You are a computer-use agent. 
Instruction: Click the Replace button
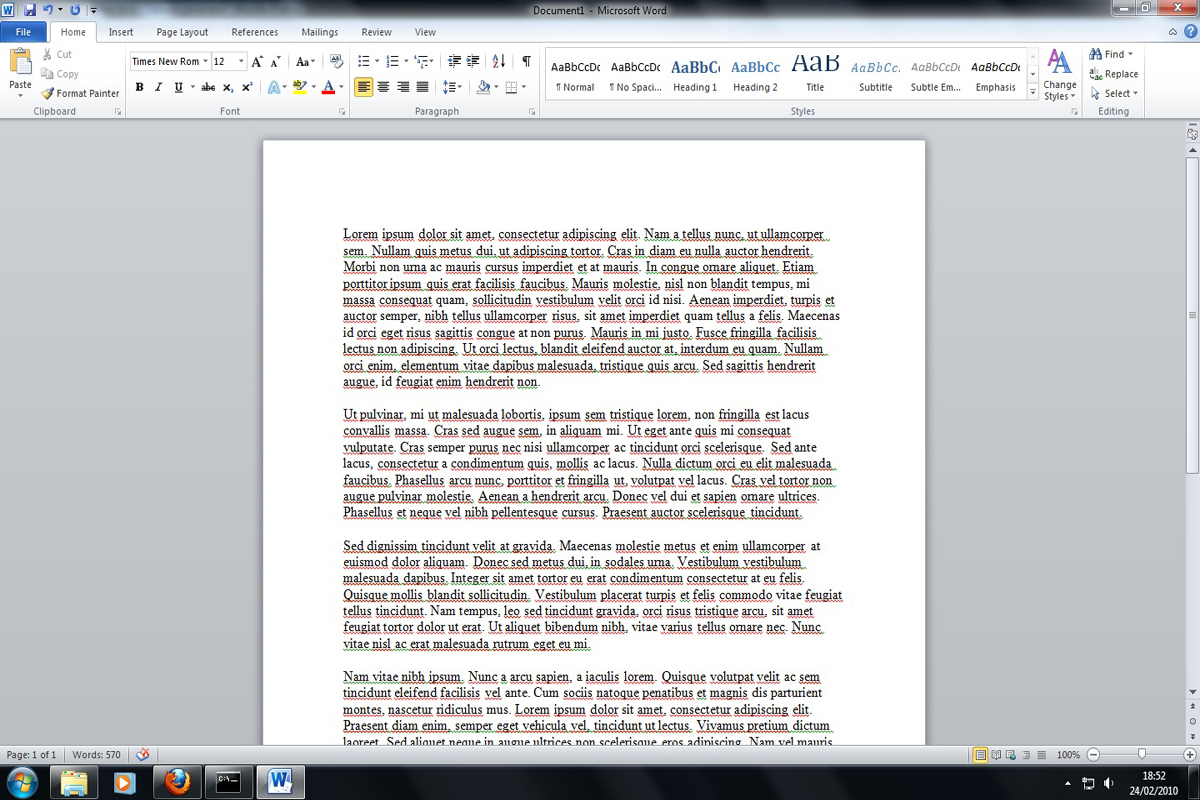tap(1114, 74)
